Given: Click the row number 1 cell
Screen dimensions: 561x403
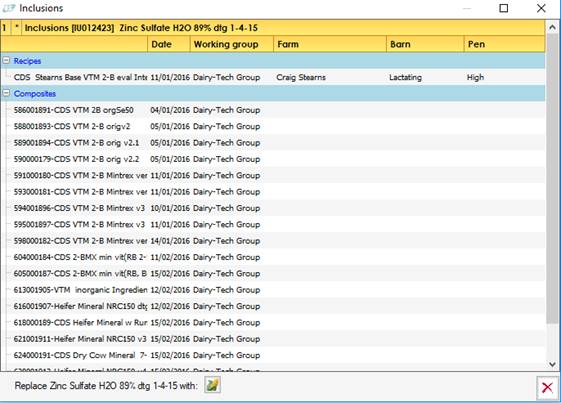Looking at the screenshot, I should (x=5, y=28).
